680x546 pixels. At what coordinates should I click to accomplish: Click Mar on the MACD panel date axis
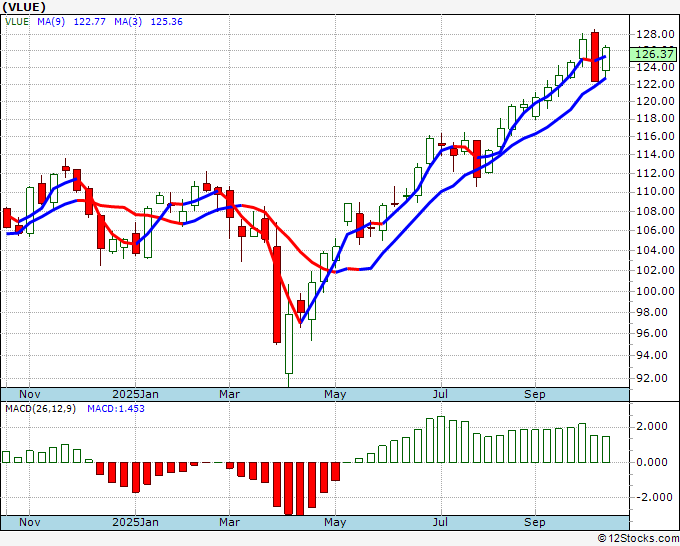coord(229,522)
